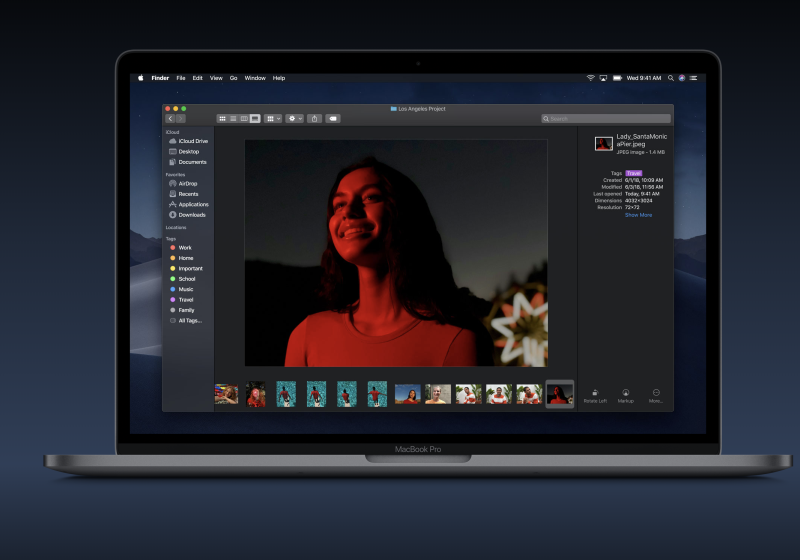Open AirDrop from the sidebar

point(187,184)
